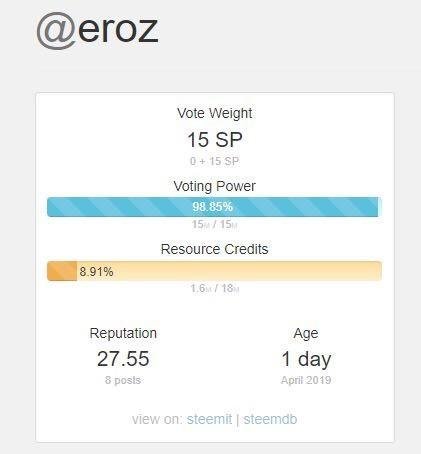Click the Age label

point(306,333)
